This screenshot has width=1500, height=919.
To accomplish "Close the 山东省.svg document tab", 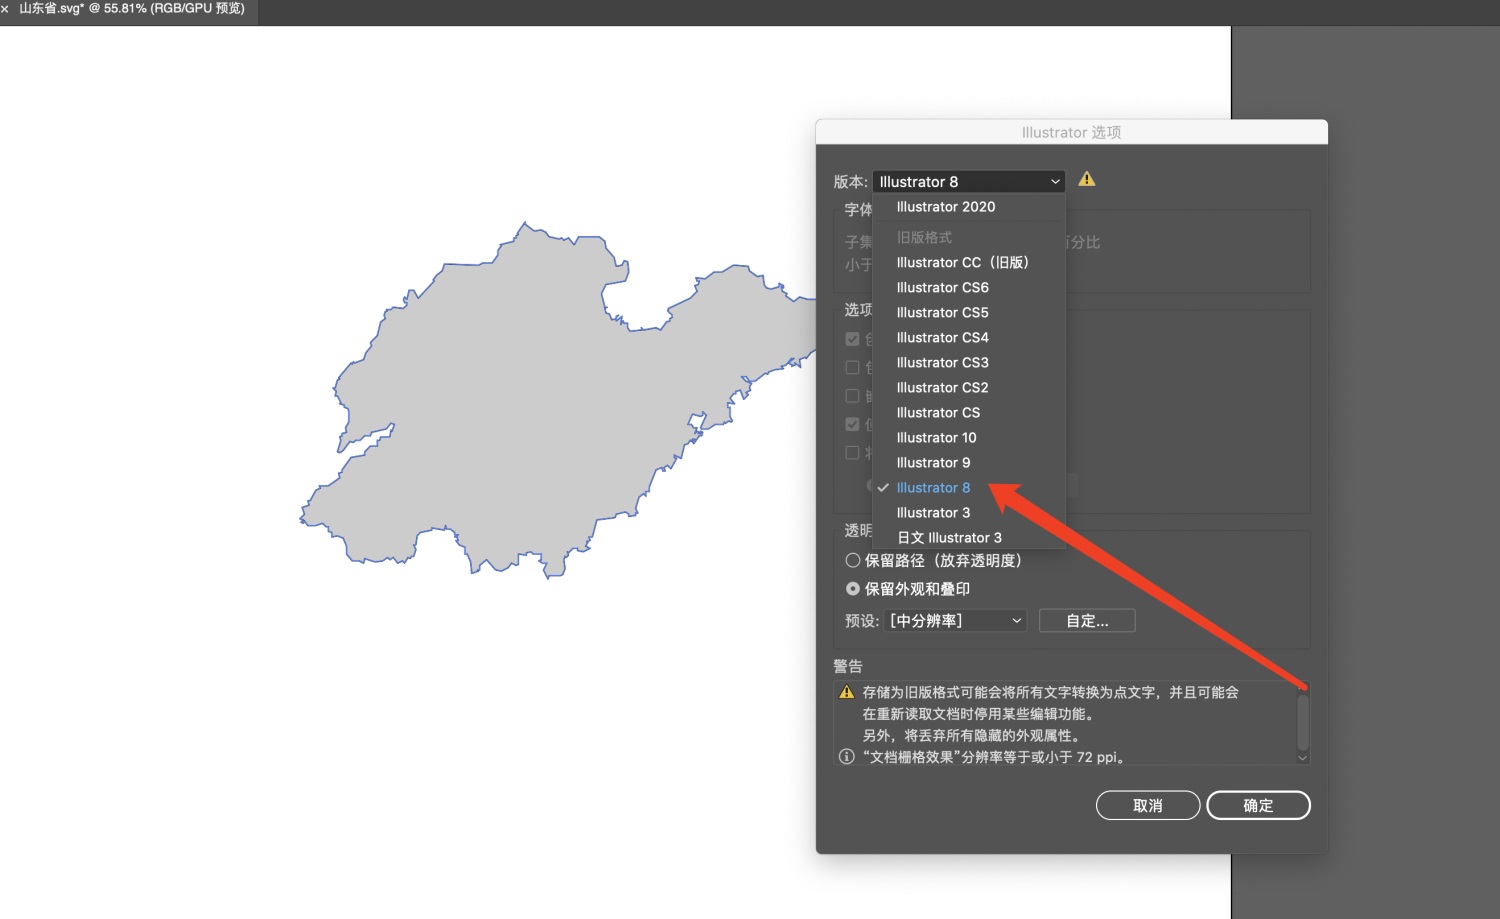I will pos(5,8).
